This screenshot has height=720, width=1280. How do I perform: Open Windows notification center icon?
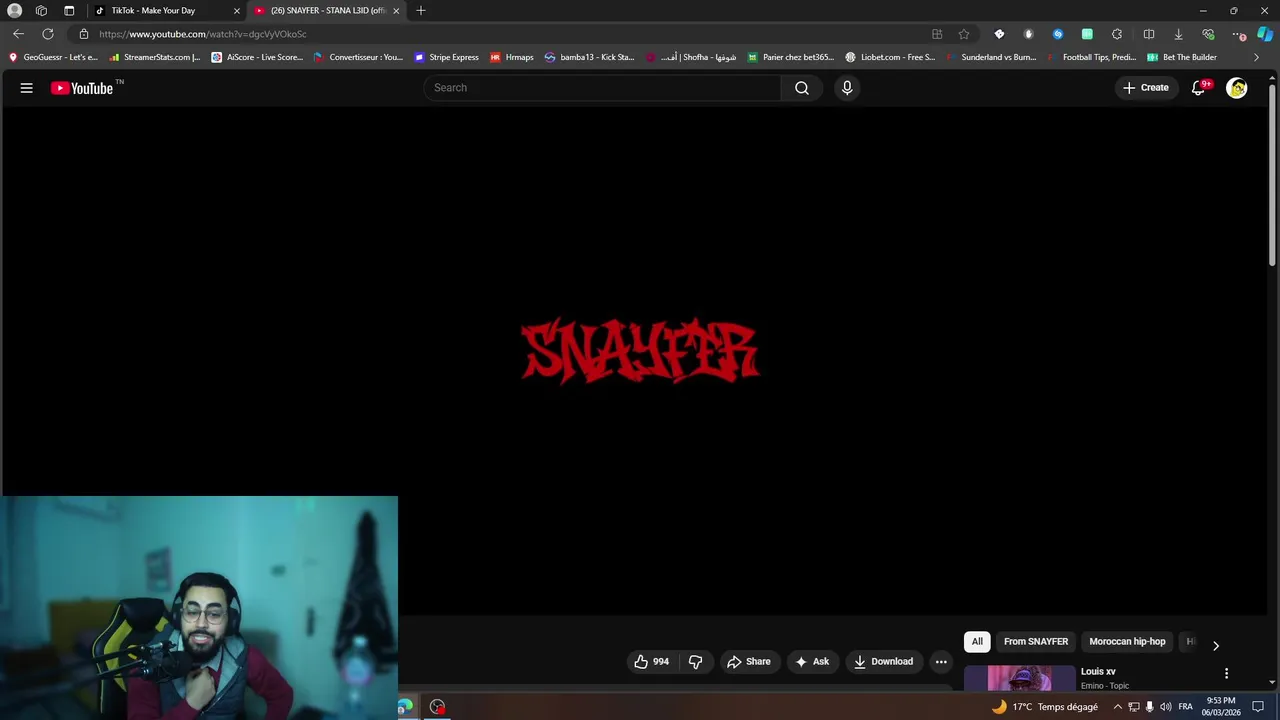click(1258, 707)
